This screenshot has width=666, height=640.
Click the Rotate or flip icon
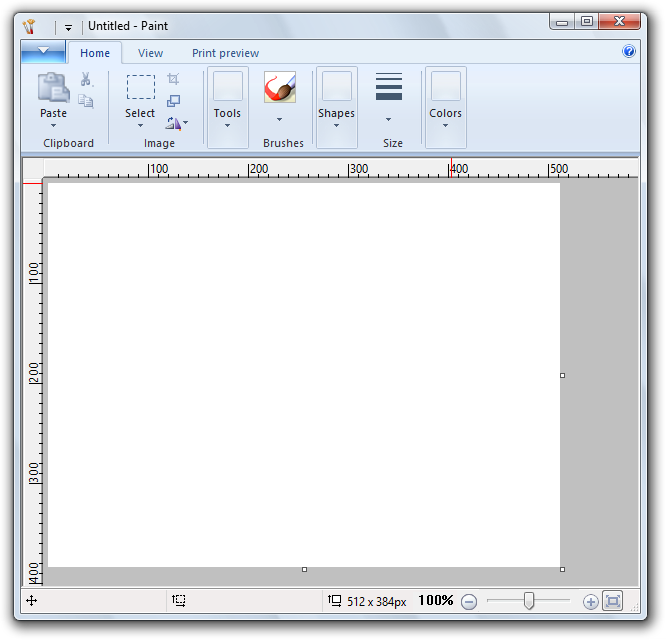(173, 123)
